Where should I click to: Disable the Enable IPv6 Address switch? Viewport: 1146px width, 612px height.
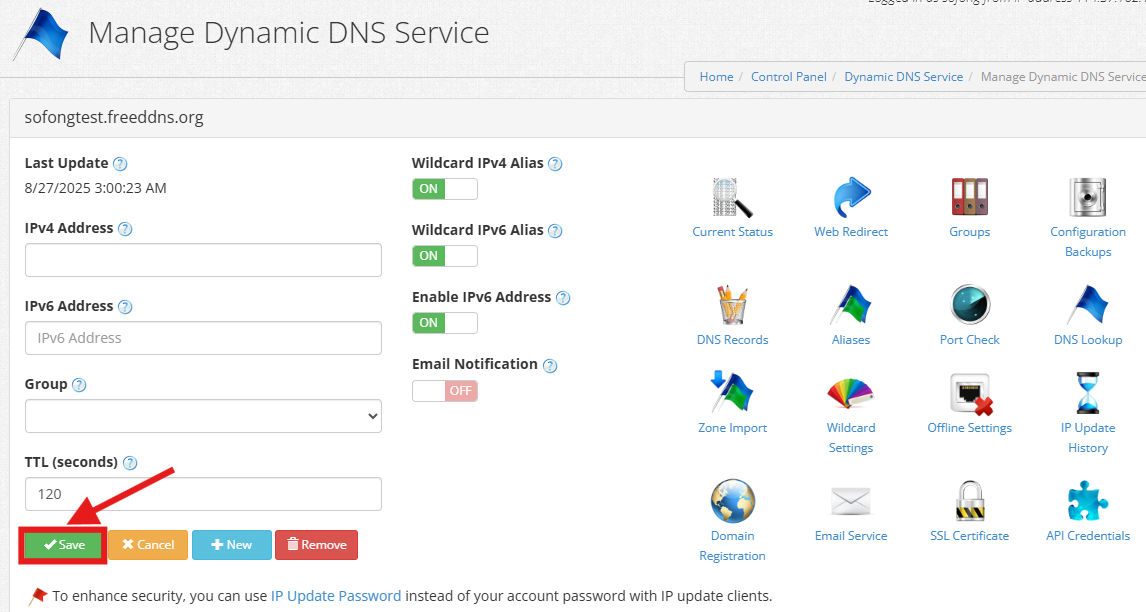445,323
